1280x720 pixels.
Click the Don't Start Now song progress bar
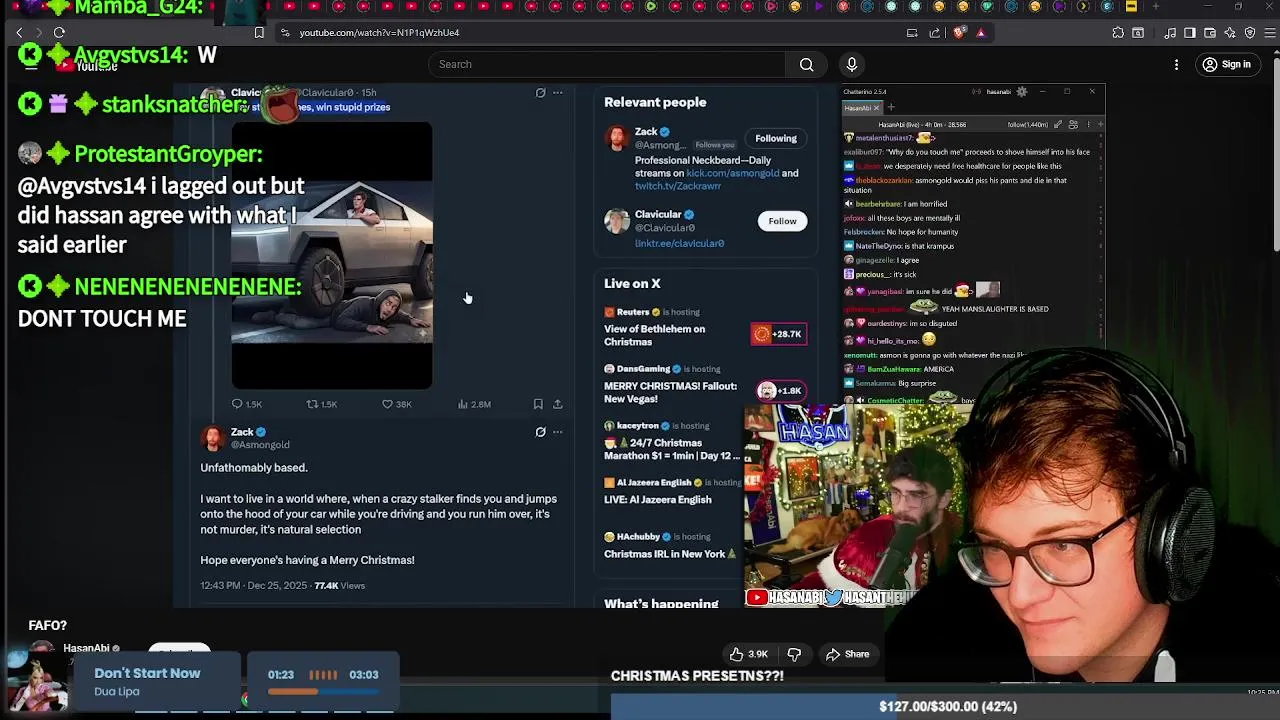coord(322,691)
